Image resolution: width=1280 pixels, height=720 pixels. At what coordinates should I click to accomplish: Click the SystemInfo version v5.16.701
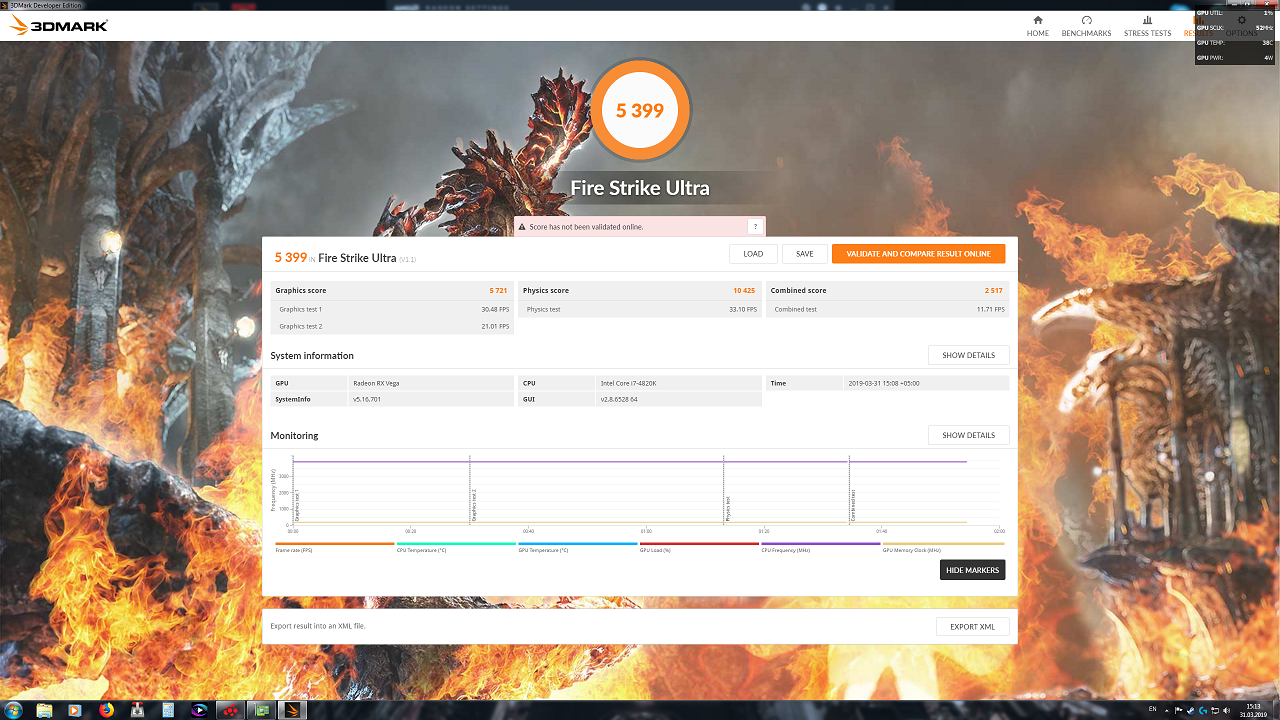coord(367,399)
